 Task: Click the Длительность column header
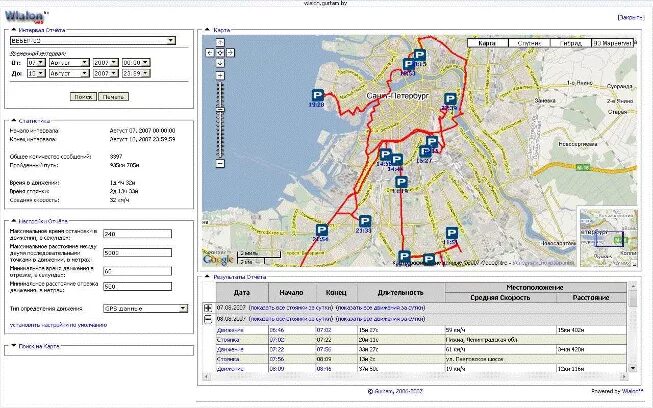click(x=401, y=293)
